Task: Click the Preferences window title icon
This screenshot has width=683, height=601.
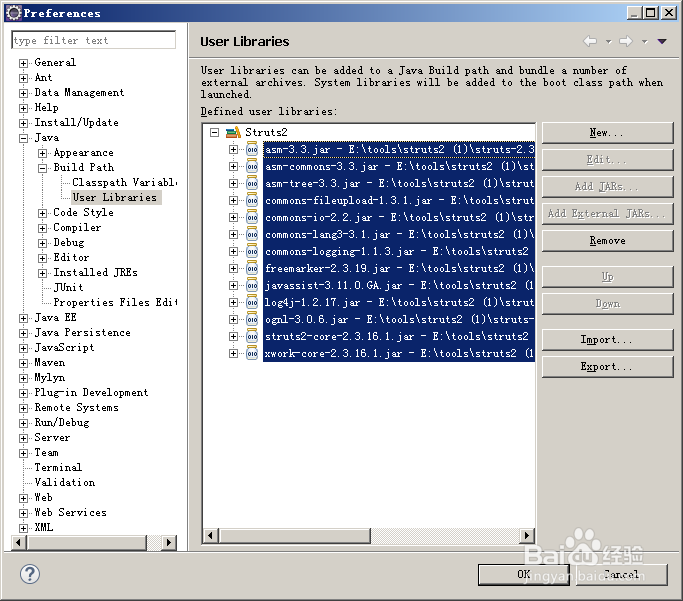Action: pyautogui.click(x=14, y=13)
